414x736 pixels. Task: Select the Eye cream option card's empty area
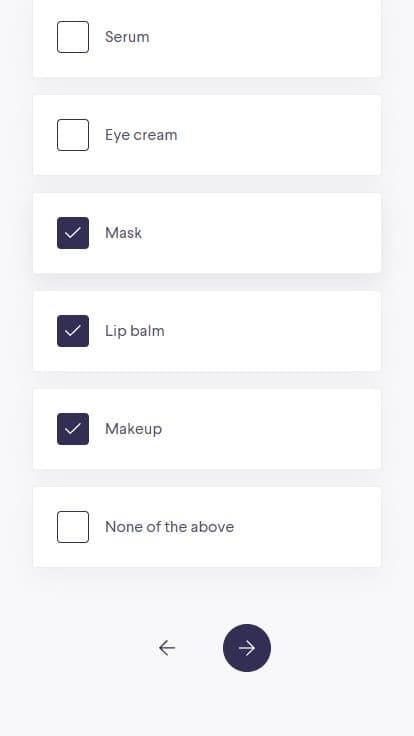(x=282, y=135)
